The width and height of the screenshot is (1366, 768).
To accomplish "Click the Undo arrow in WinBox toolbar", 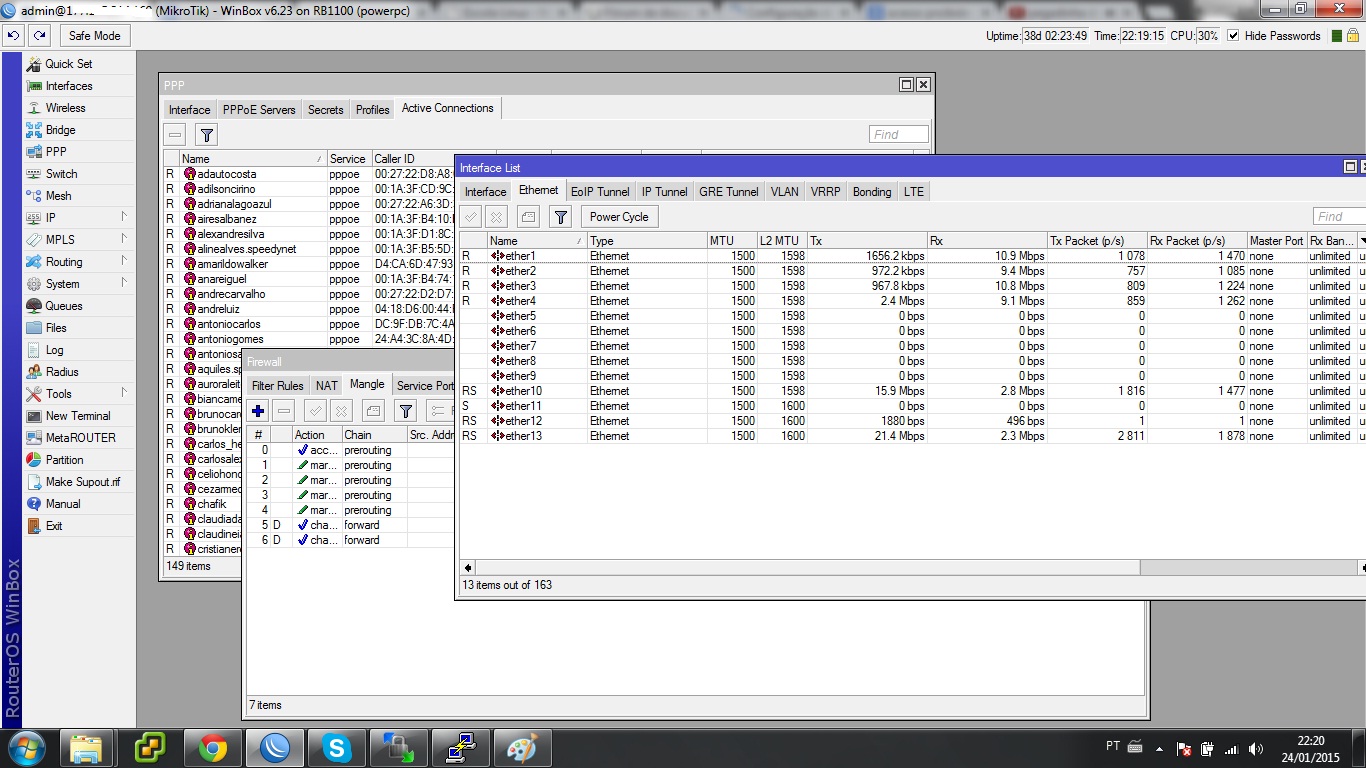I will [13, 35].
